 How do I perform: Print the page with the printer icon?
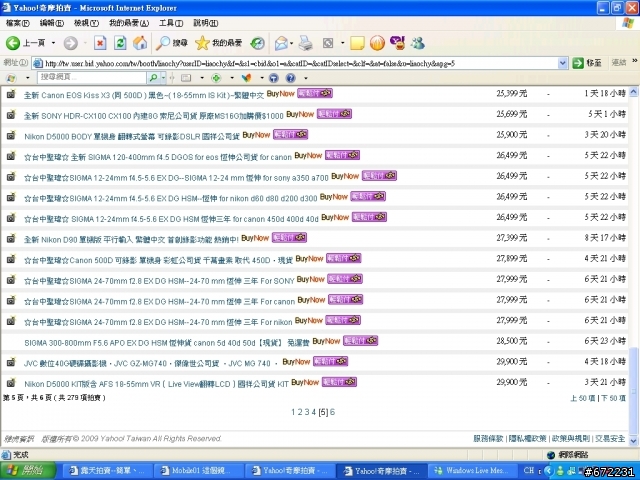click(x=305, y=43)
